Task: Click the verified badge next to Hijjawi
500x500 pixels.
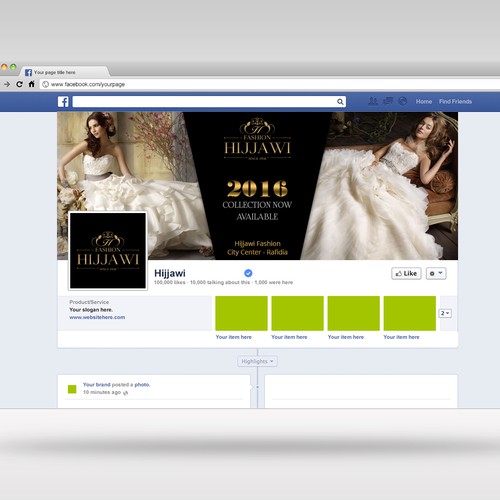Action: coord(248,273)
